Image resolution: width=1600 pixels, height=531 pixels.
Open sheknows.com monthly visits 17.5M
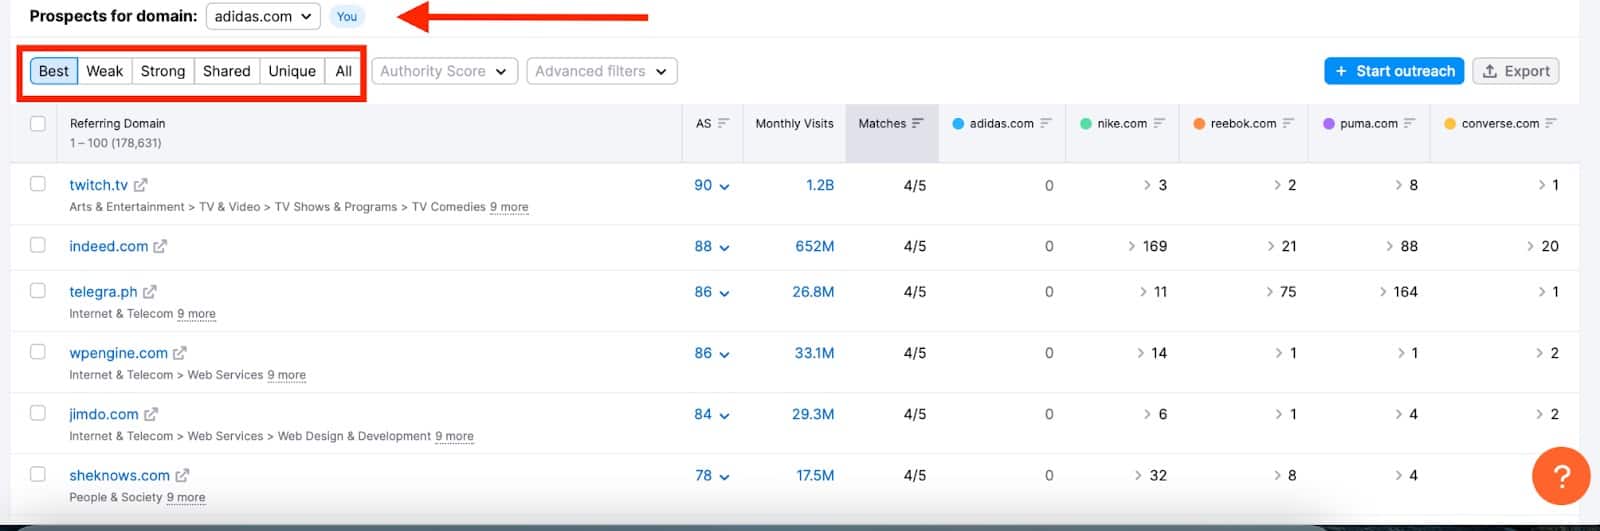point(815,475)
